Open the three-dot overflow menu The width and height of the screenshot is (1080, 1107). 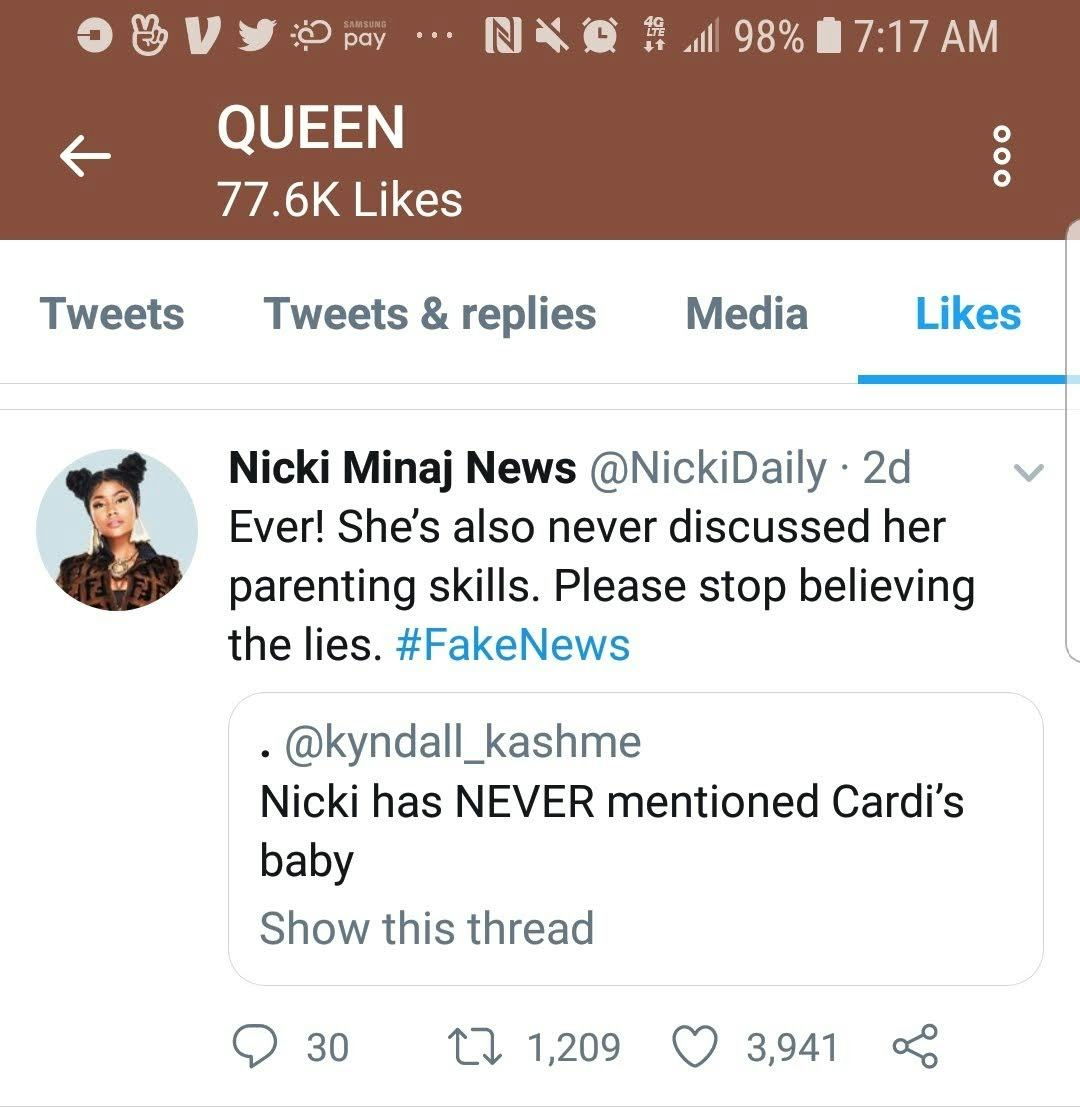[1002, 158]
